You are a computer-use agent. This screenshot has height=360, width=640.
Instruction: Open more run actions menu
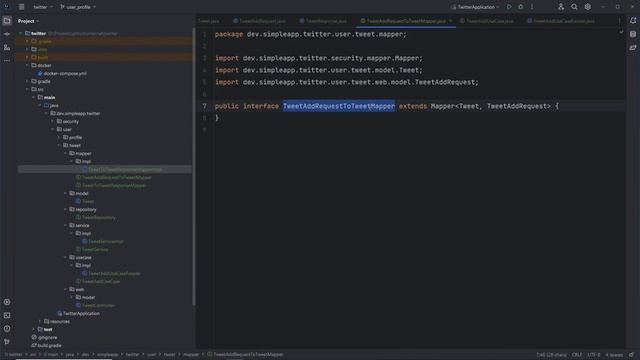coord(532,7)
